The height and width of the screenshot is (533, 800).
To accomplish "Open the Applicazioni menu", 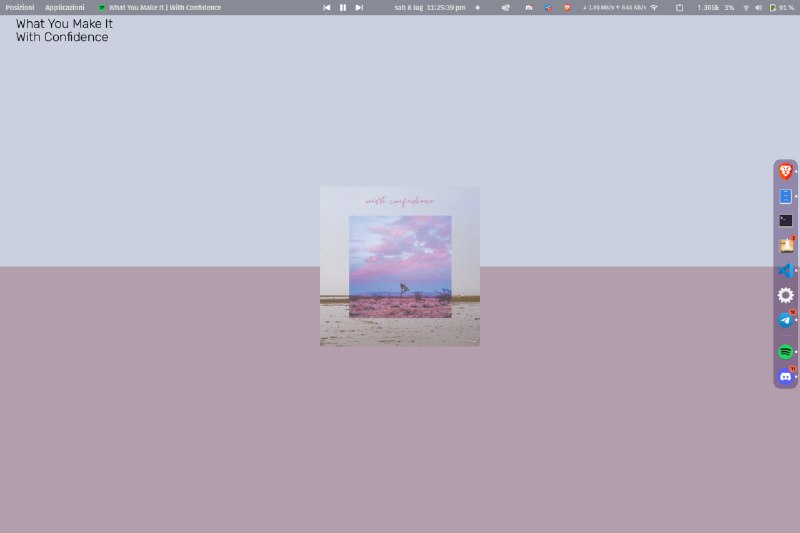I will pyautogui.click(x=65, y=7).
